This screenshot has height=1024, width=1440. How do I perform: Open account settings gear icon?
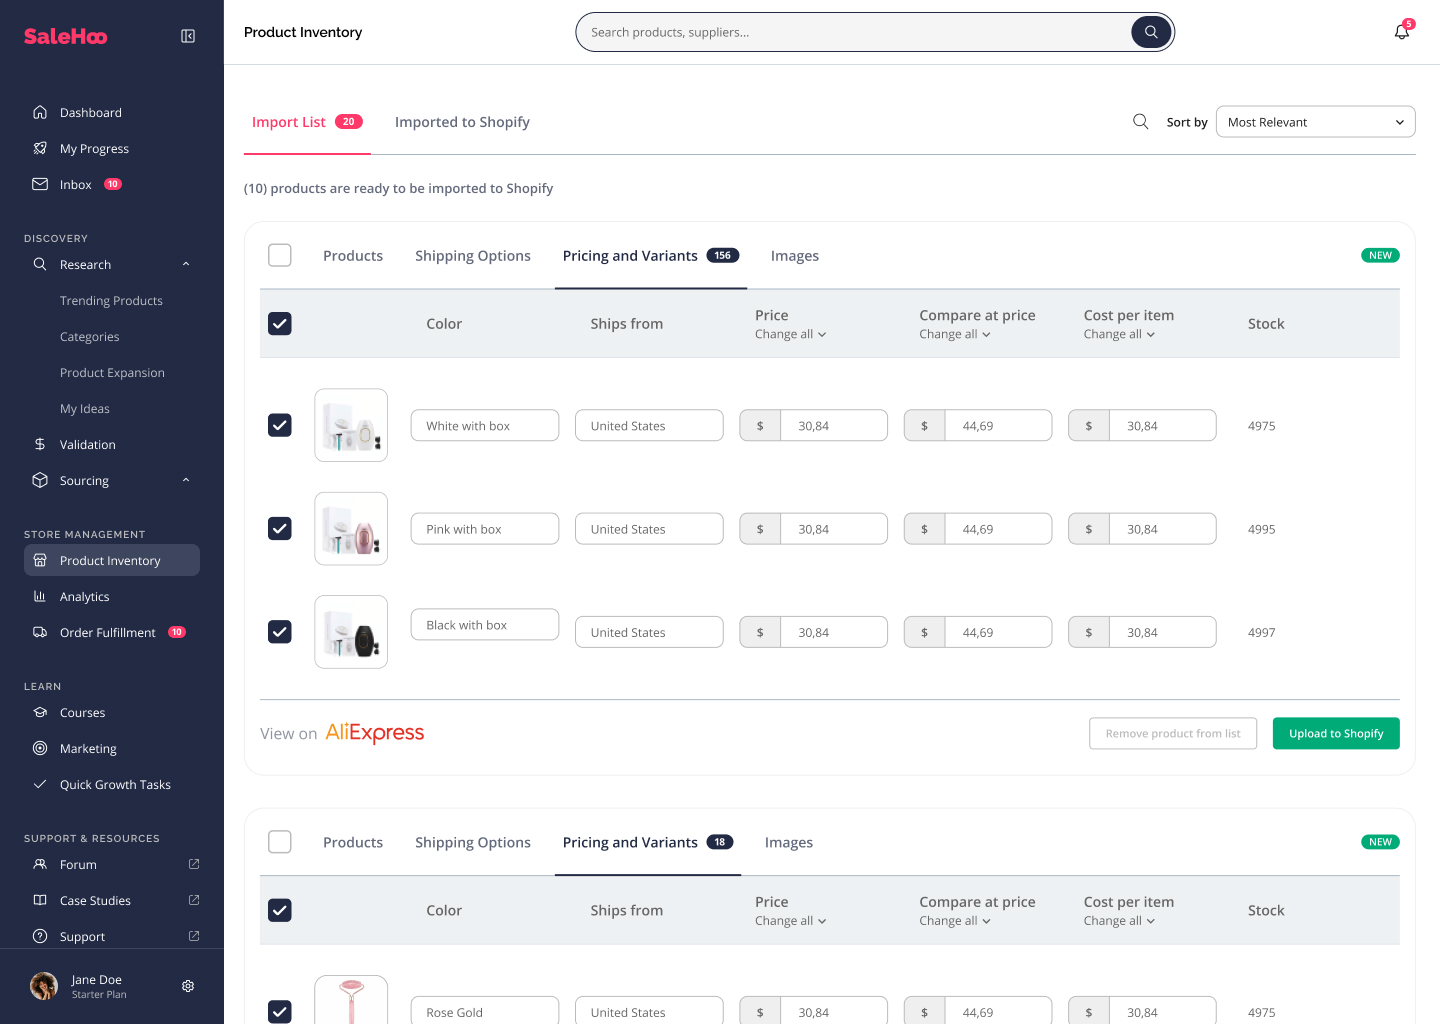tap(188, 986)
